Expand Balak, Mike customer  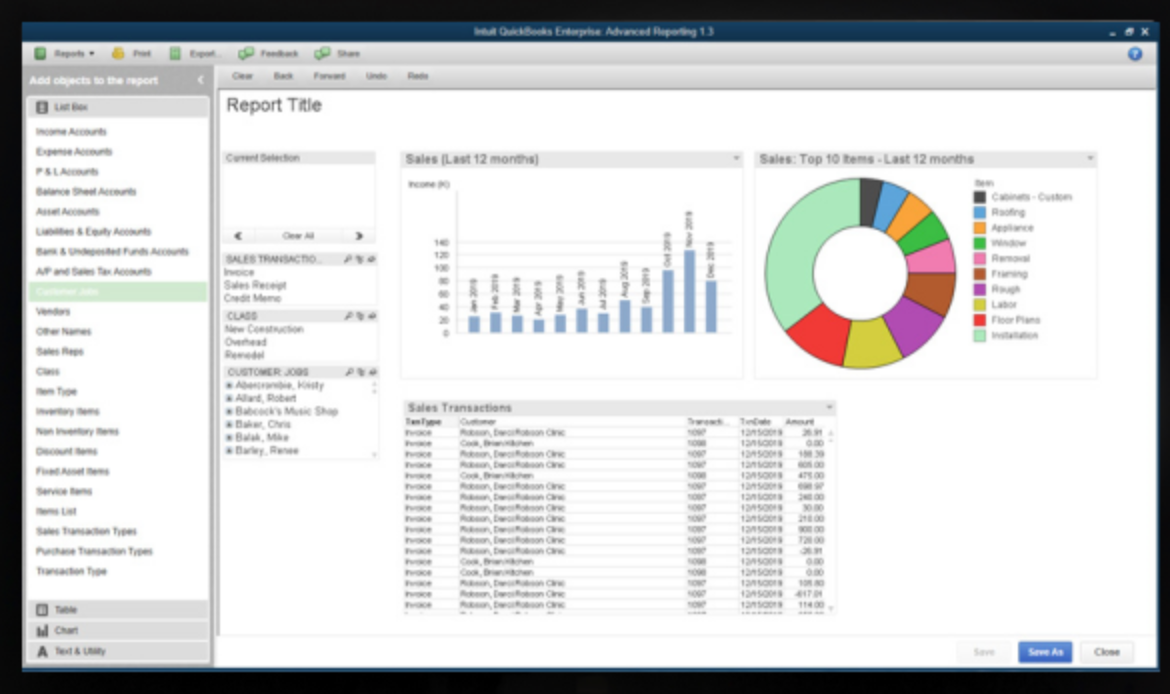229,438
